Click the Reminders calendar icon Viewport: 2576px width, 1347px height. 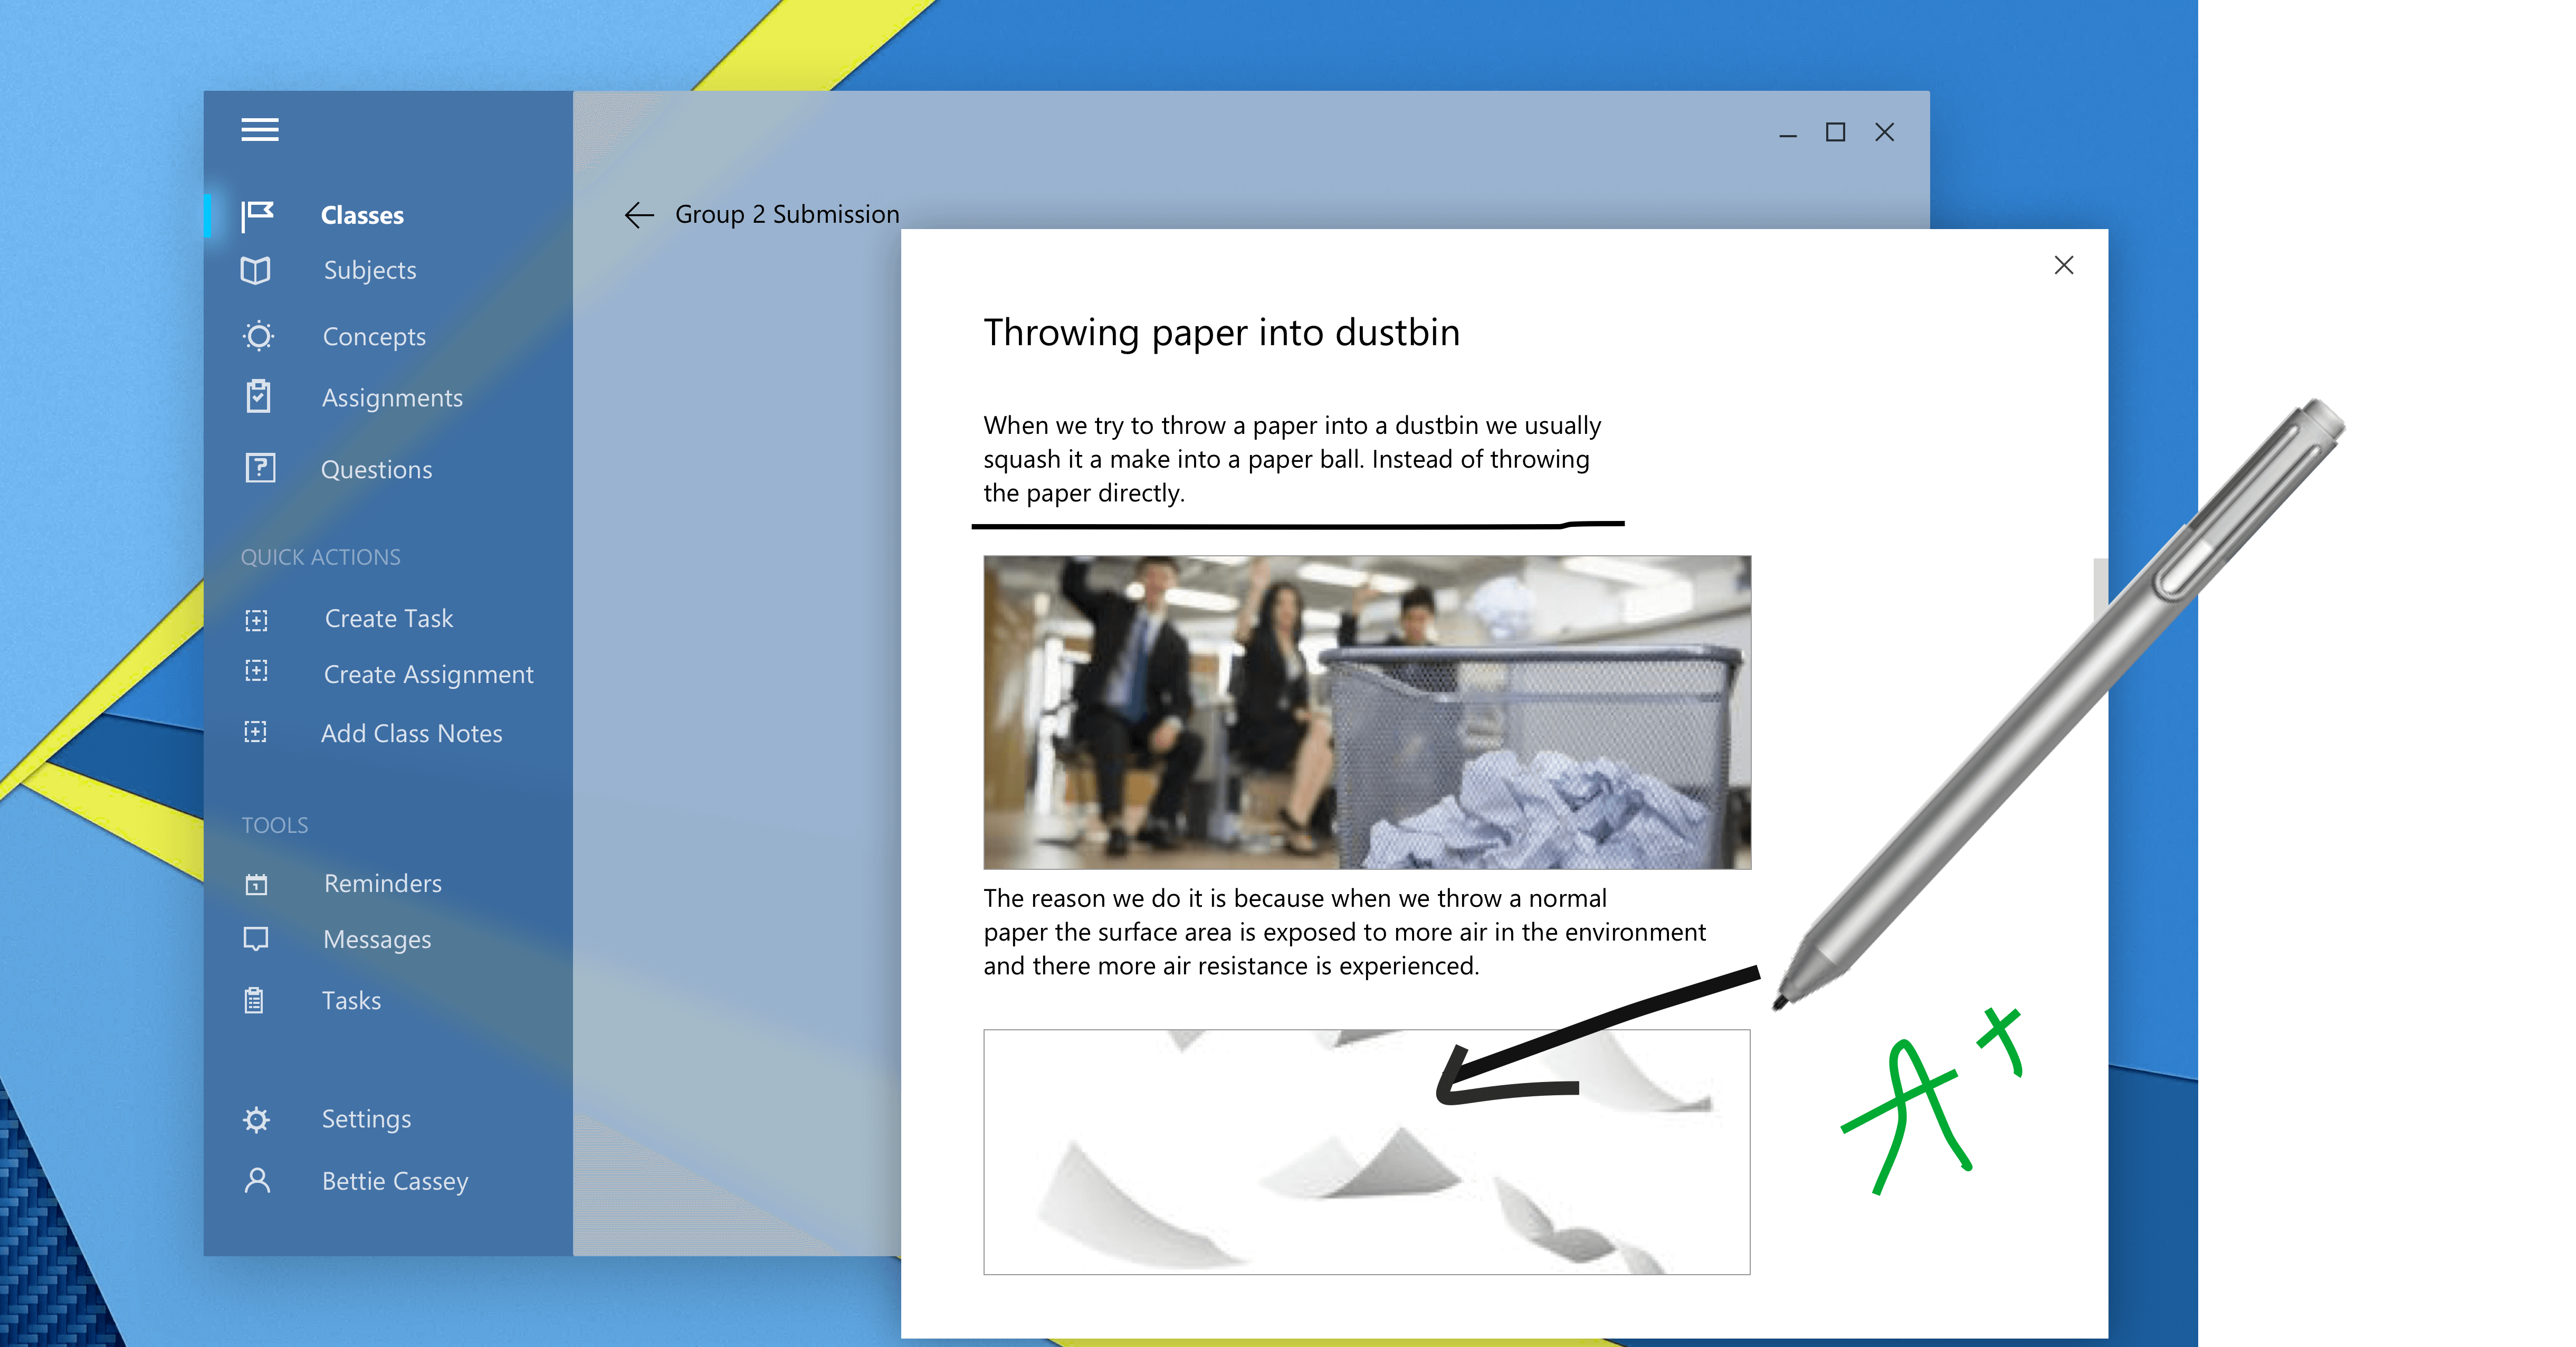(256, 884)
